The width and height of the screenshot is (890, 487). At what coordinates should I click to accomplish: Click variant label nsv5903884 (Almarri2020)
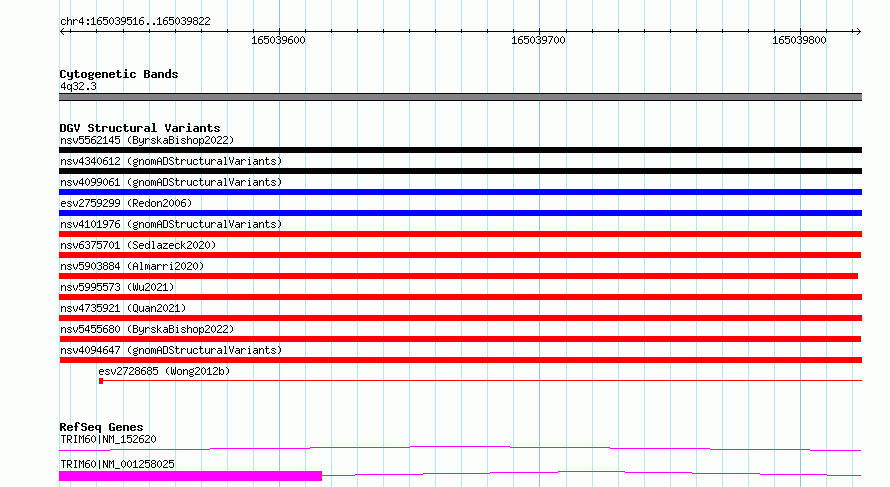click(x=132, y=266)
